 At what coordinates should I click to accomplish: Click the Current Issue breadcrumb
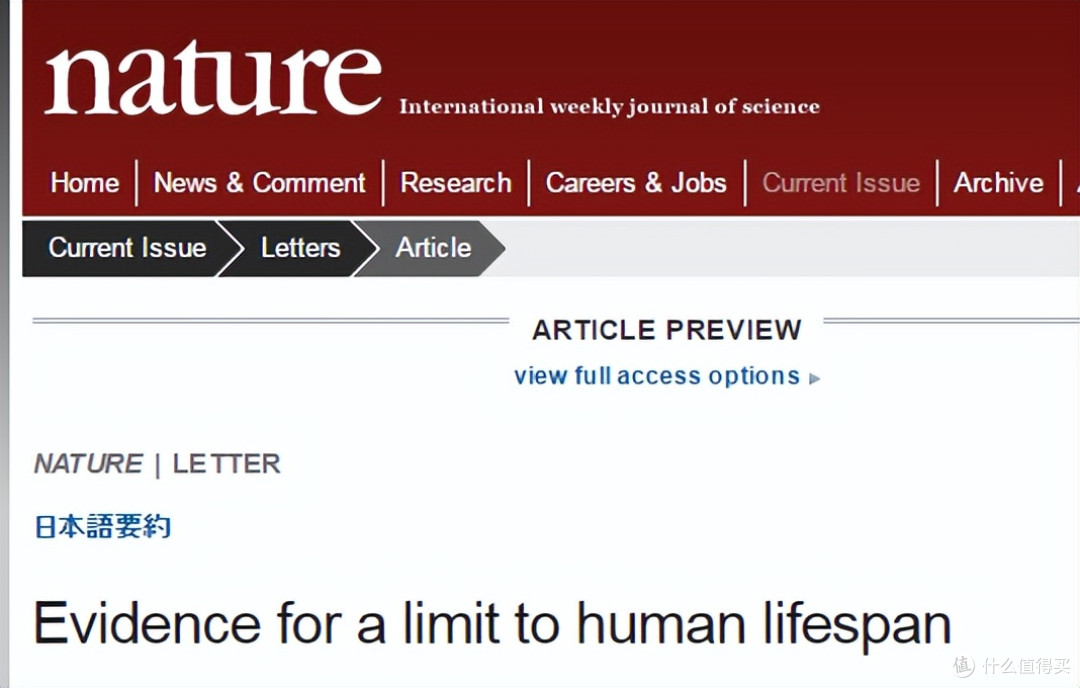127,248
